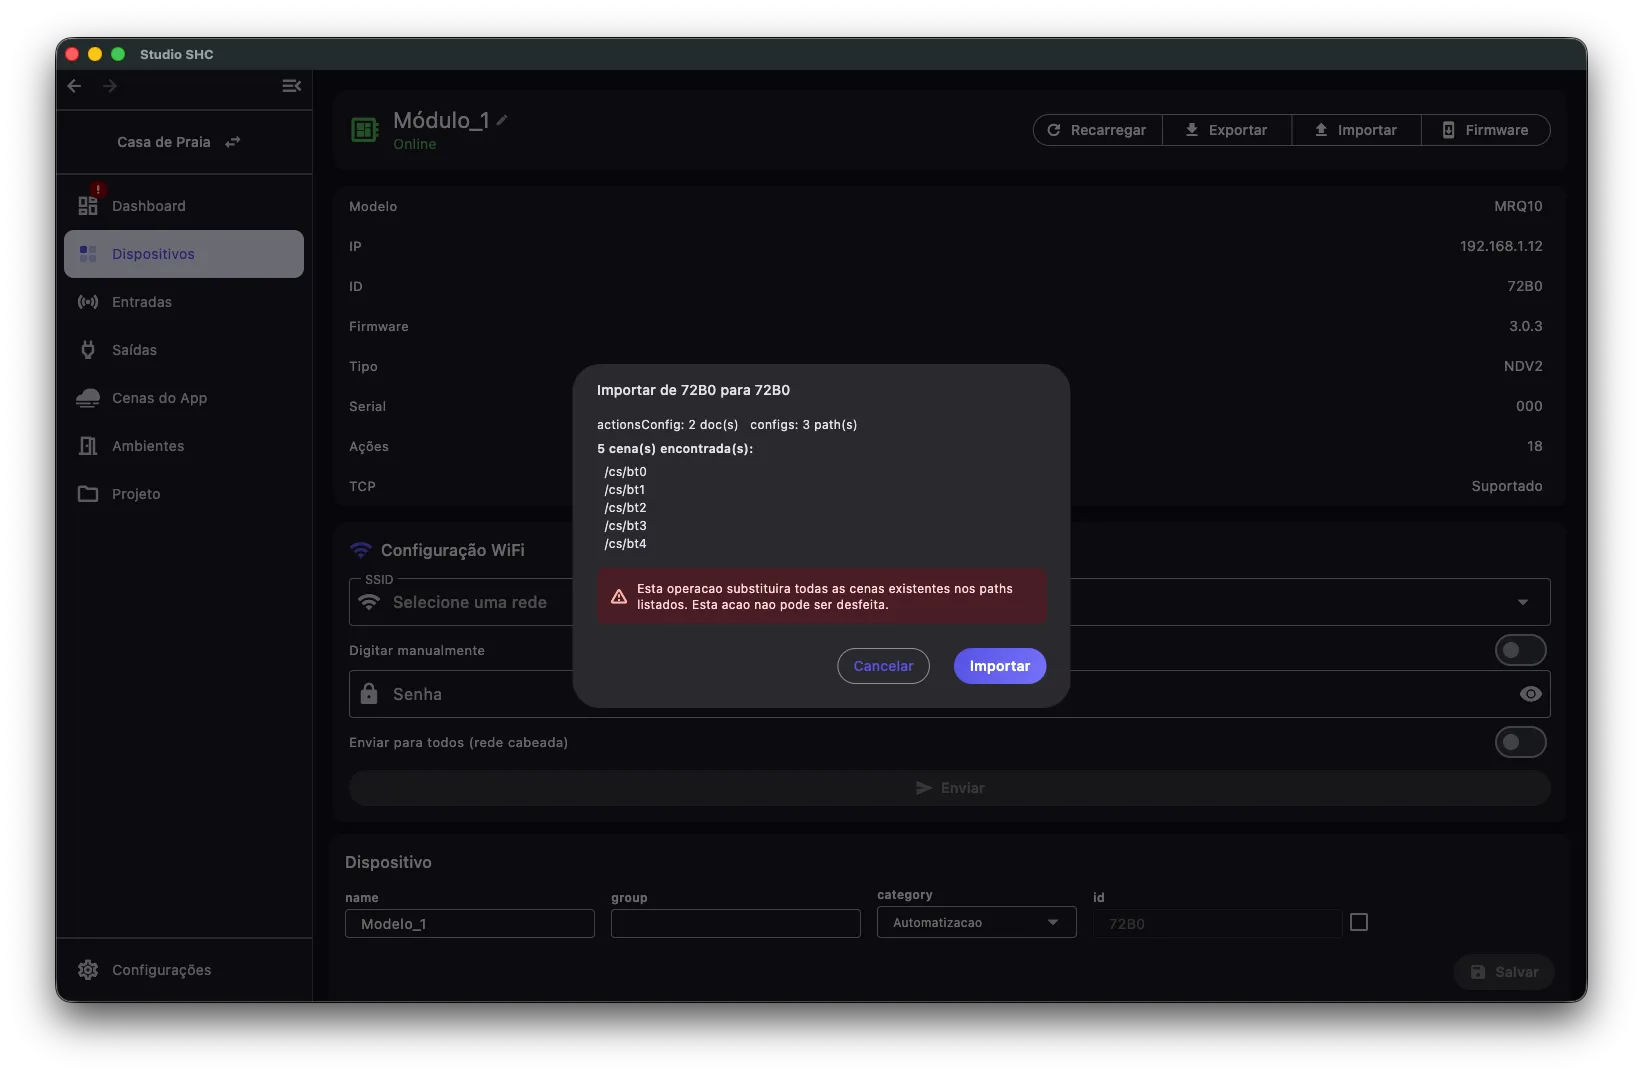Viewport: 1643px width, 1076px height.
Task: Toggle Enviar para todos switch
Action: tap(1520, 742)
